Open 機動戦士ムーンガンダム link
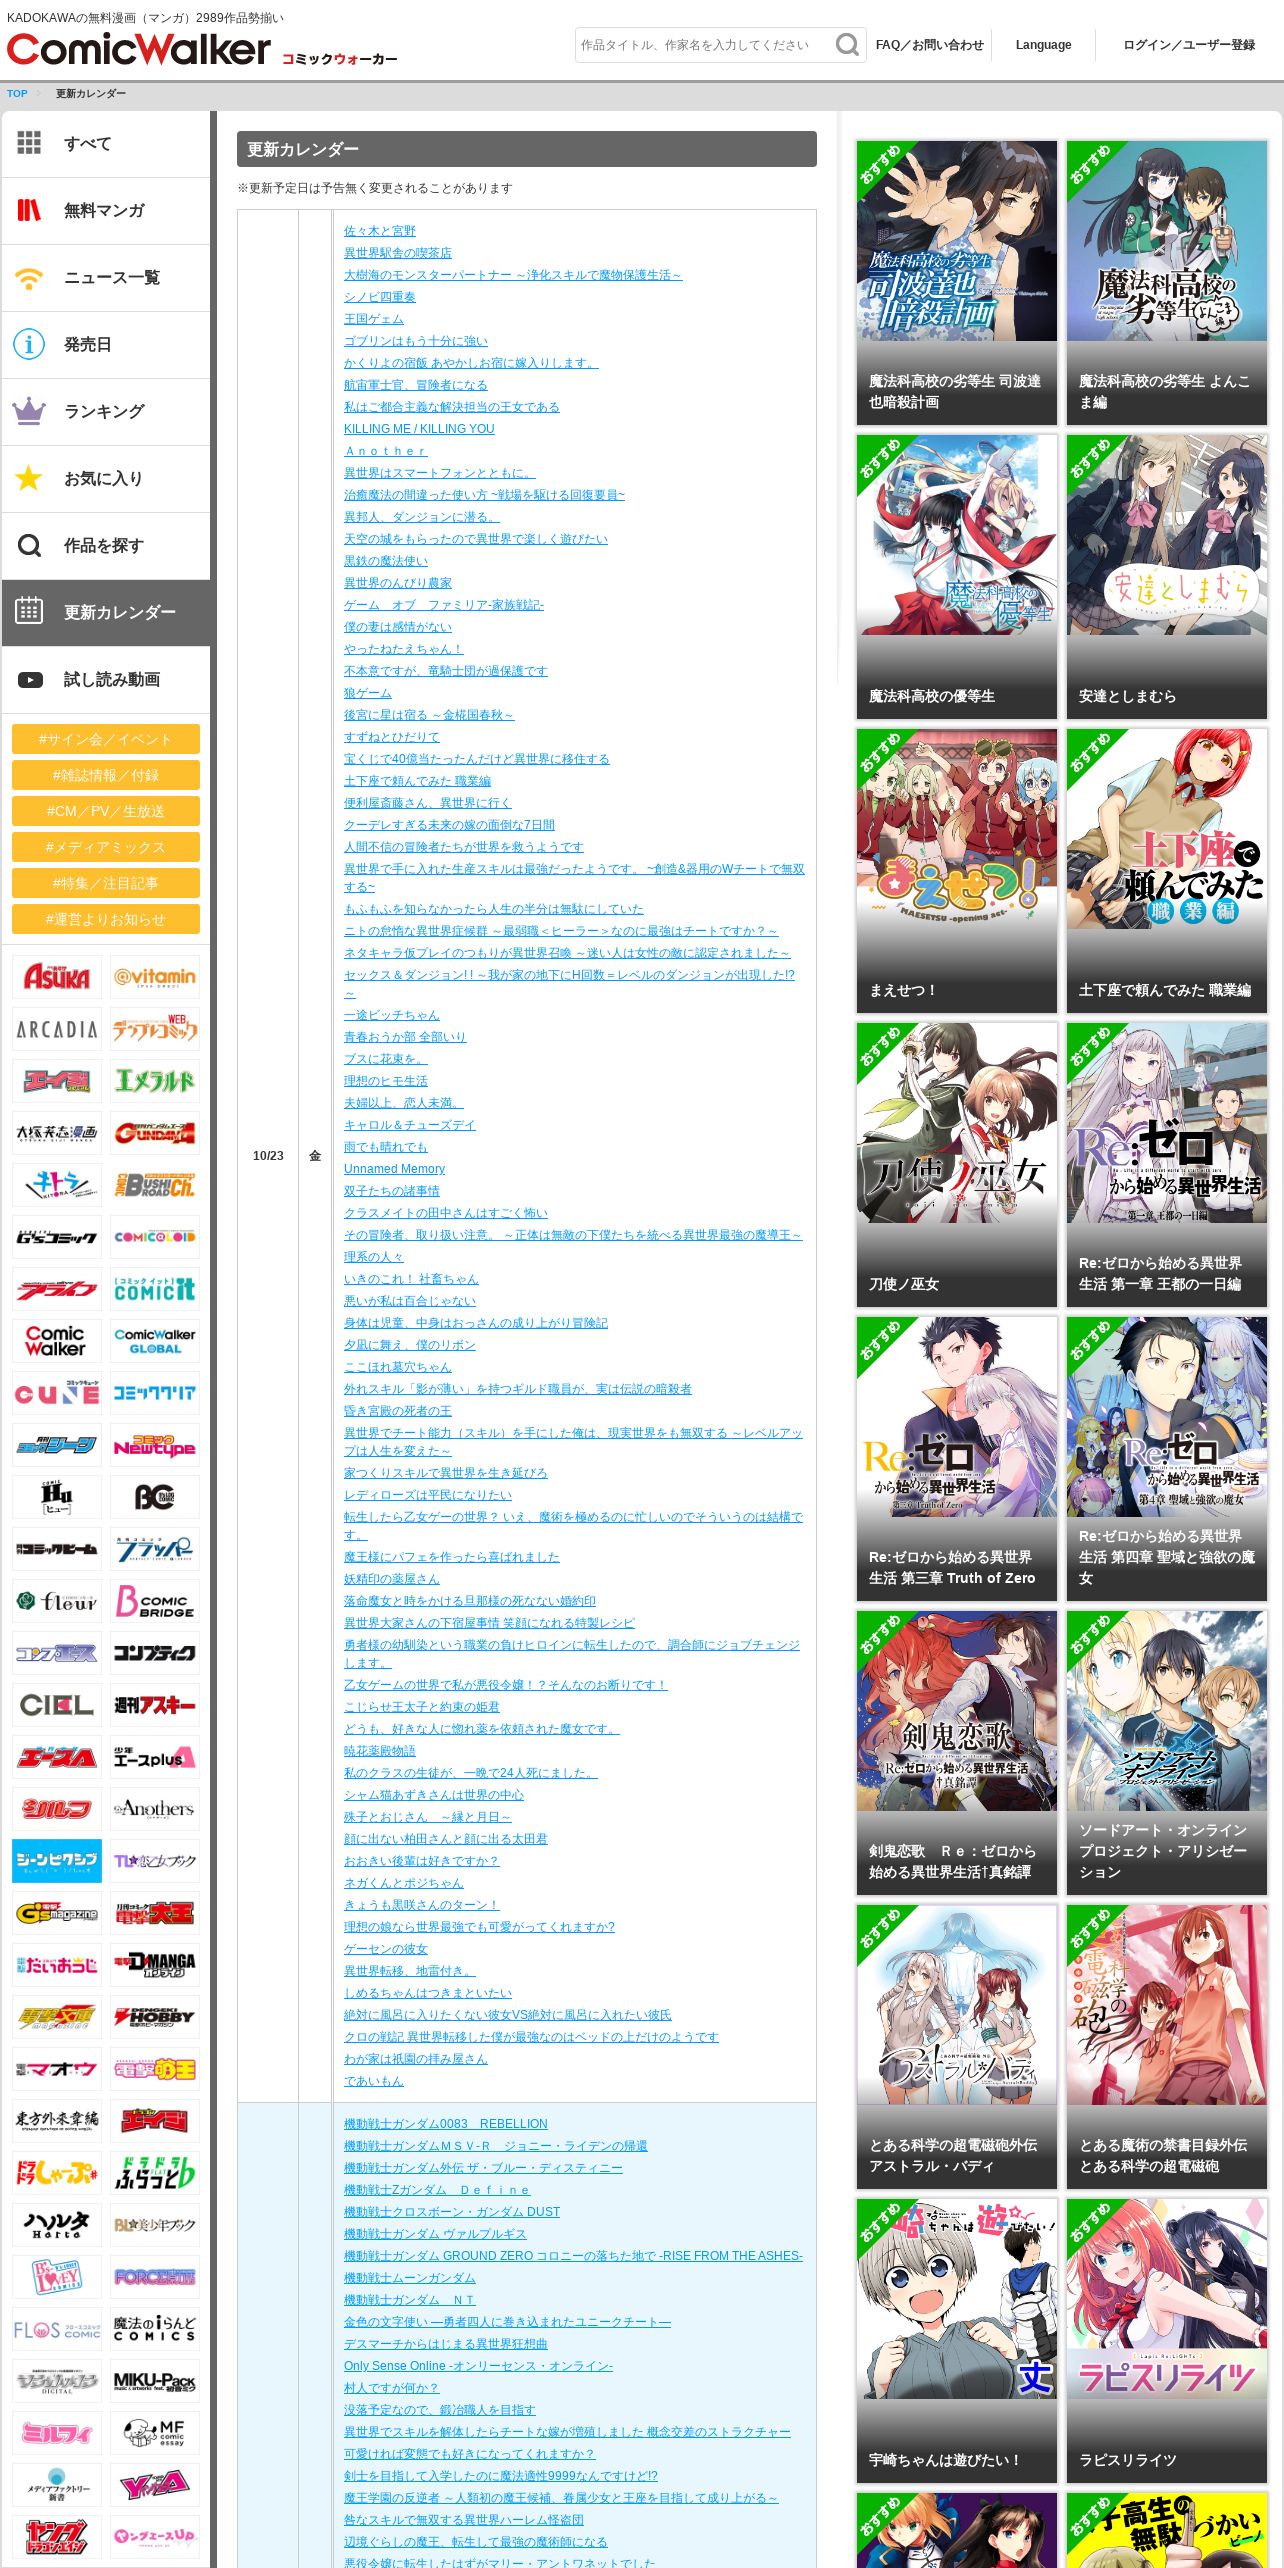 pos(410,2278)
